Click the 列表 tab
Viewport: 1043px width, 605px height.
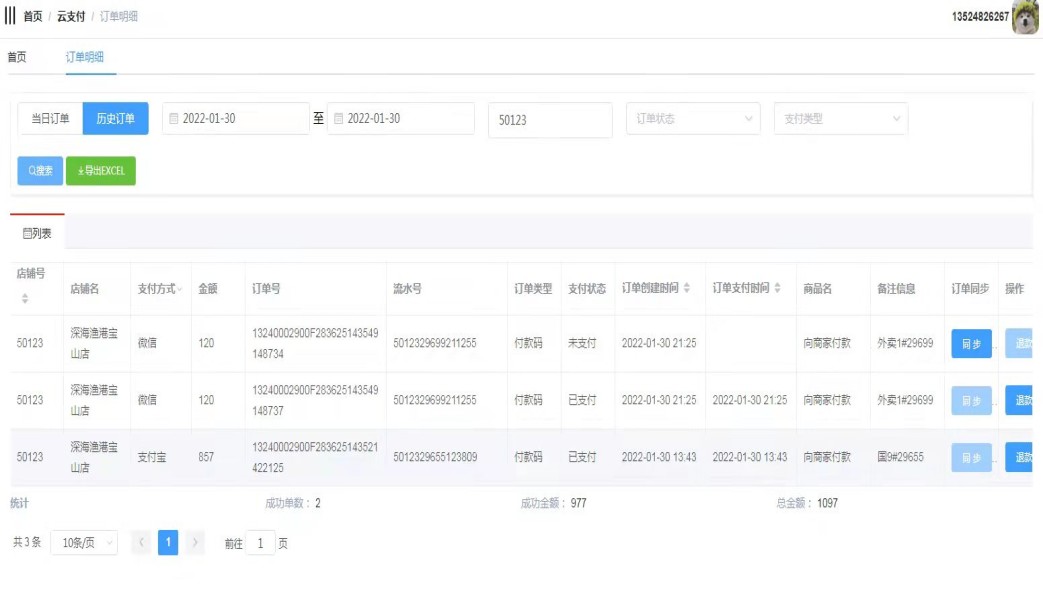point(37,233)
